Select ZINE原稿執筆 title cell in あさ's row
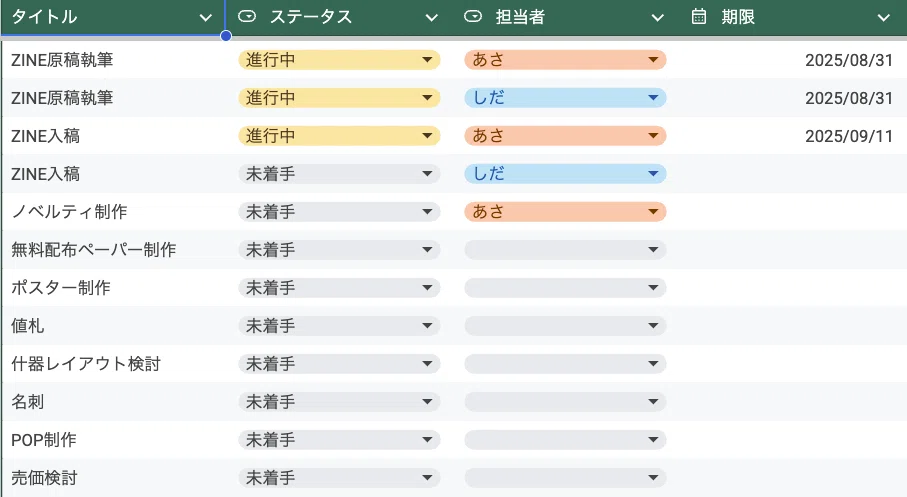Image resolution: width=907 pixels, height=497 pixels. (x=113, y=60)
